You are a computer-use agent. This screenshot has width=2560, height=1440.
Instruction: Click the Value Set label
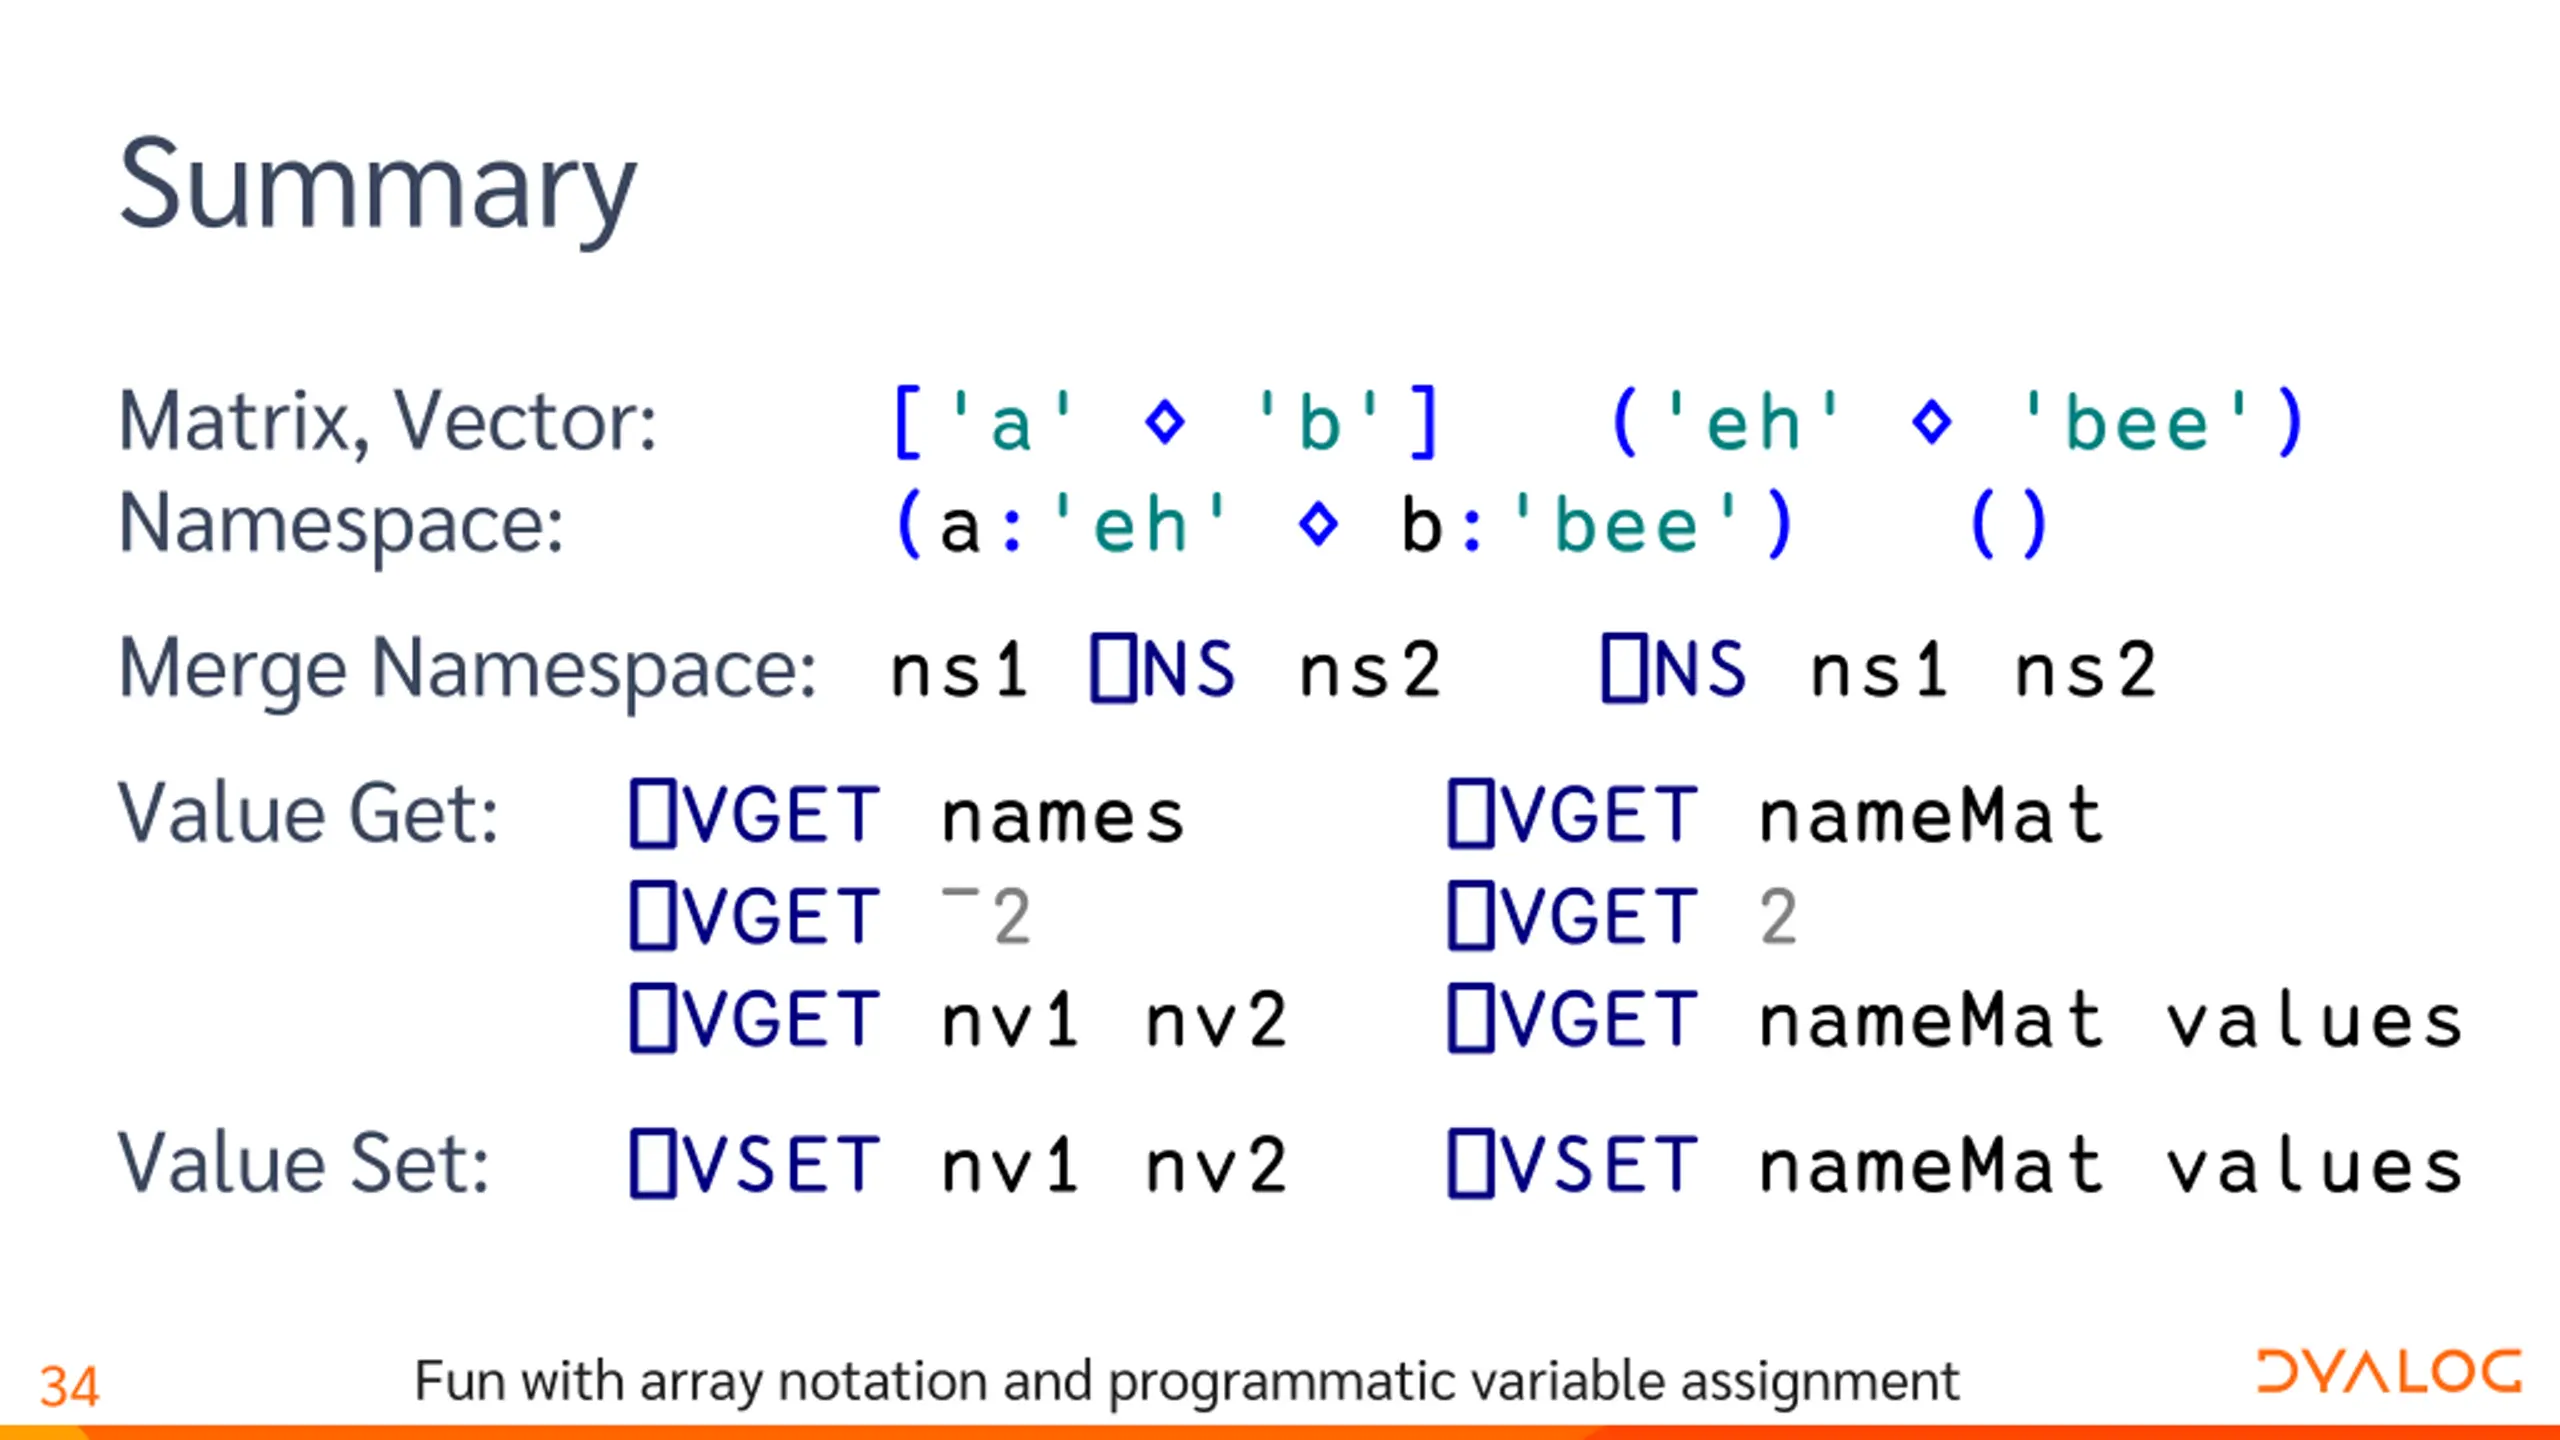coord(304,1164)
